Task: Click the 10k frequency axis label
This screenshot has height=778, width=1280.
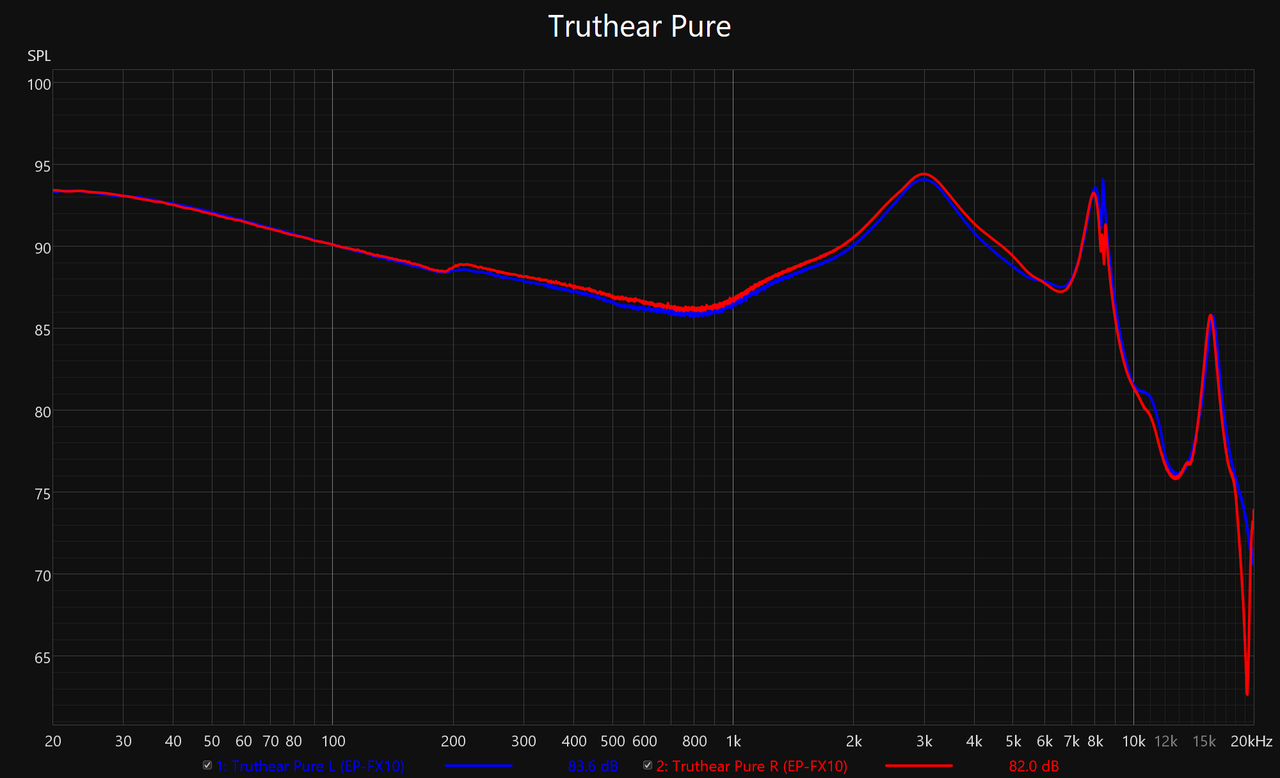Action: pos(1133,741)
